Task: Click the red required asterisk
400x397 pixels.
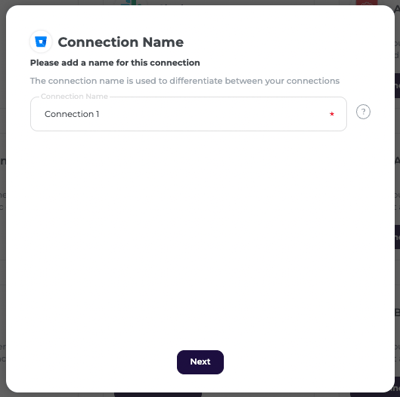Action: [x=332, y=114]
